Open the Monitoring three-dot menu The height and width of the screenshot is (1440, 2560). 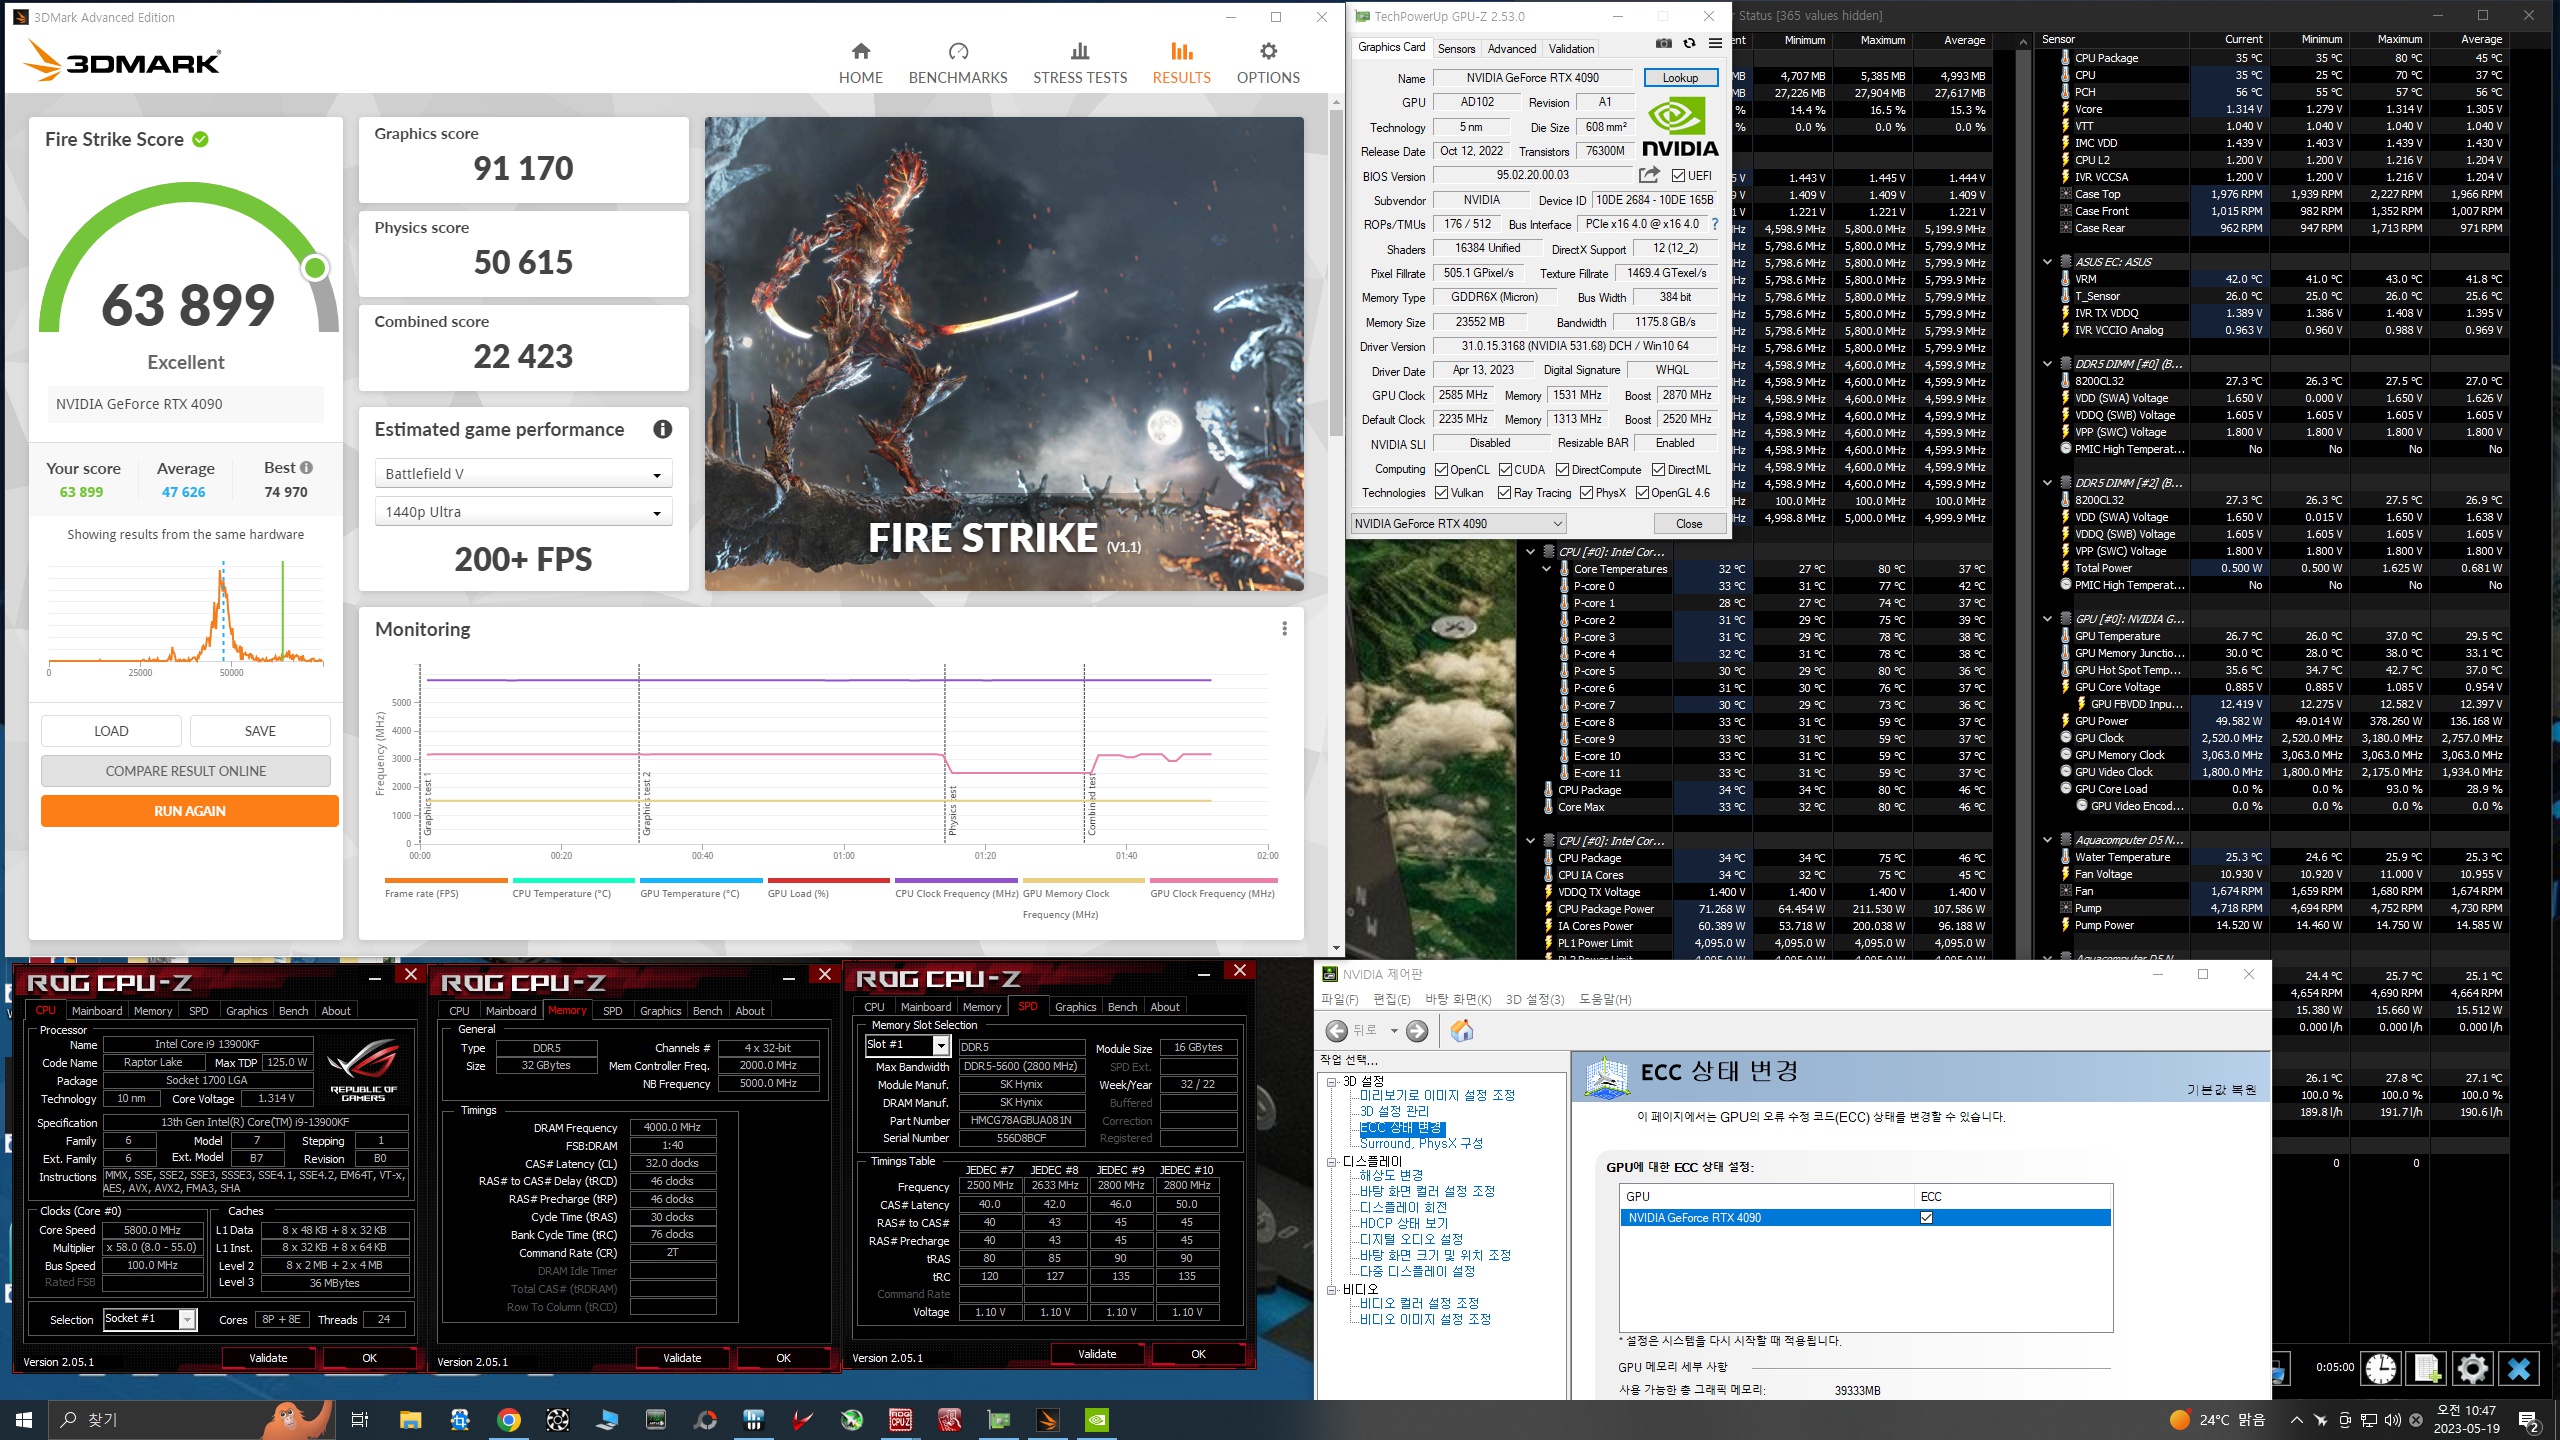click(x=1284, y=629)
